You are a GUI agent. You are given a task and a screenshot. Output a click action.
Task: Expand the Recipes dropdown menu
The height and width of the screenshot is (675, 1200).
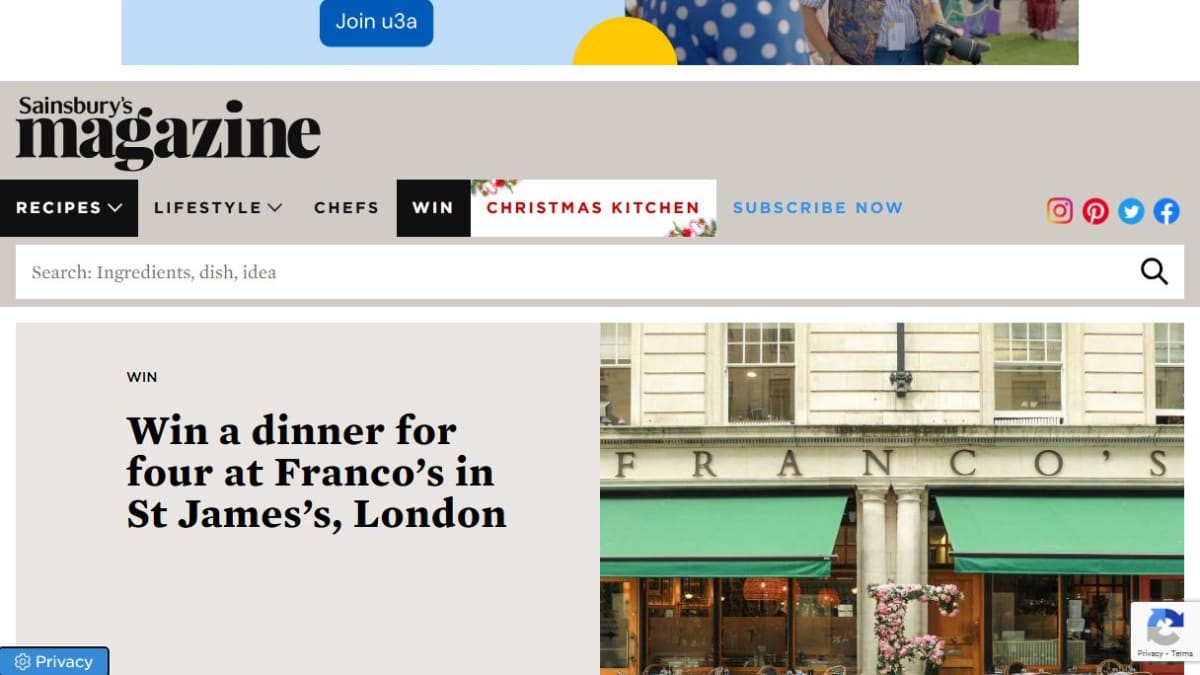coord(69,208)
